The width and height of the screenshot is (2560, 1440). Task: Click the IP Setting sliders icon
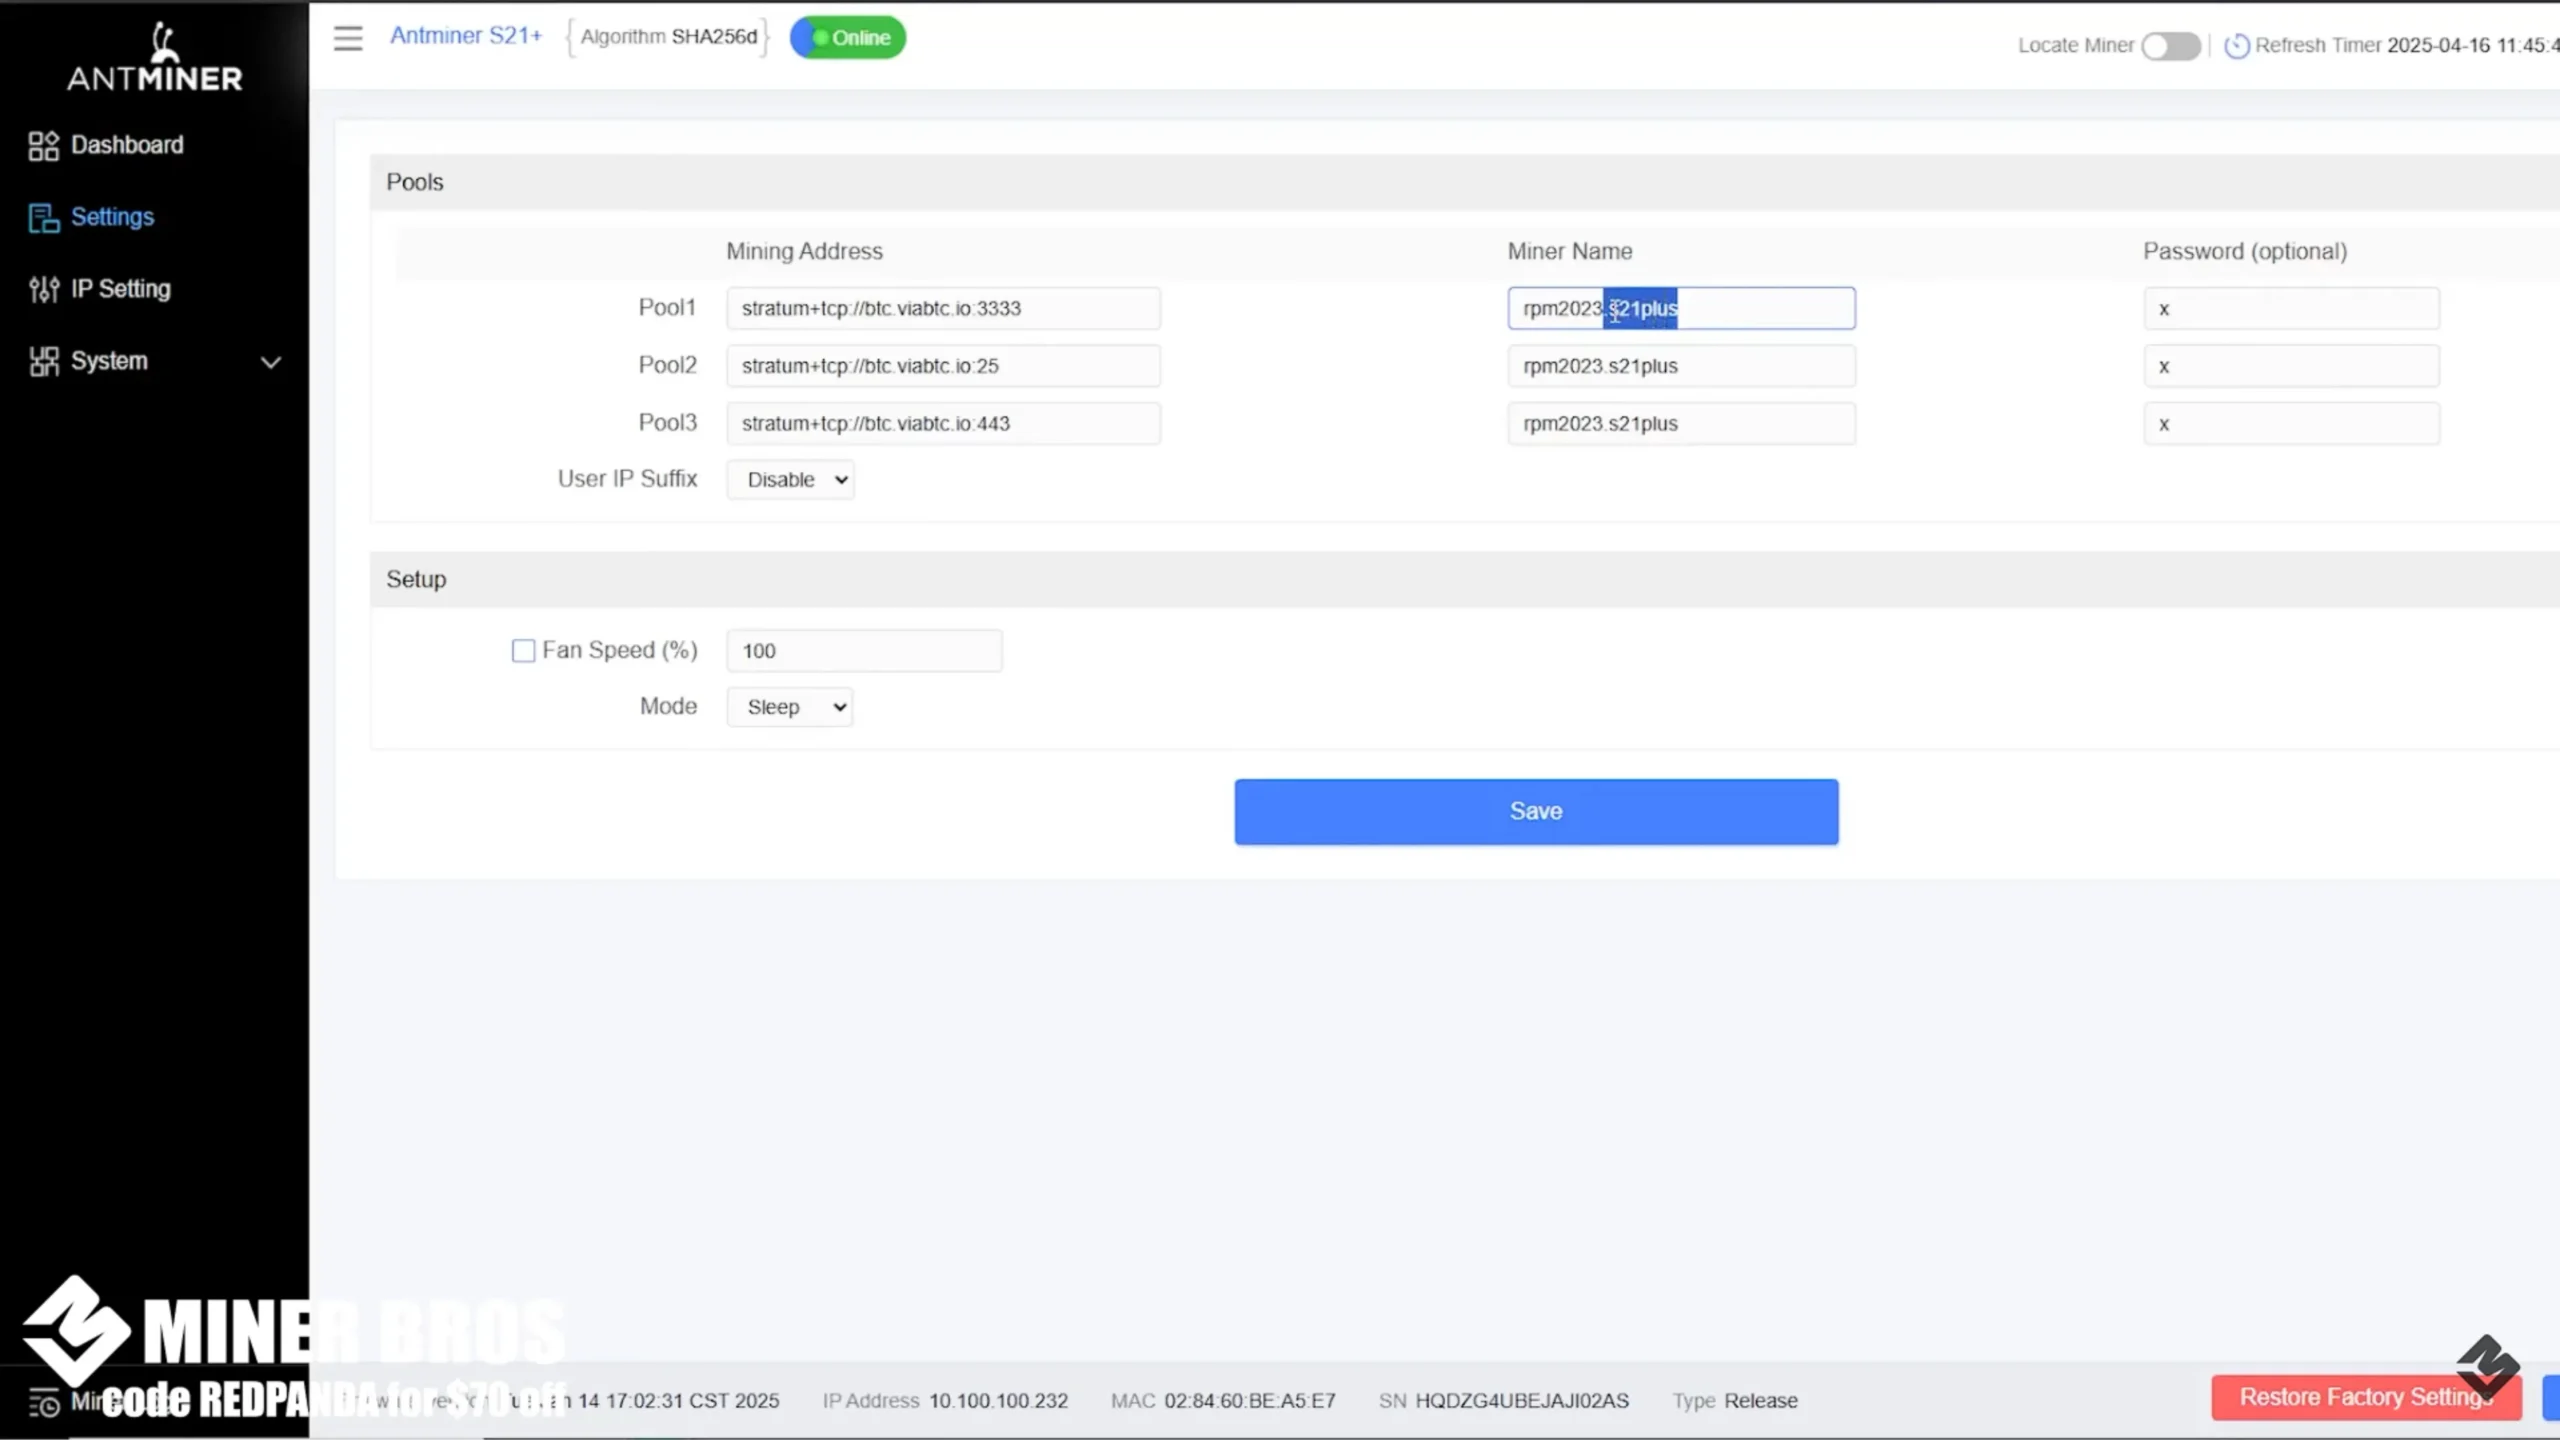click(44, 290)
